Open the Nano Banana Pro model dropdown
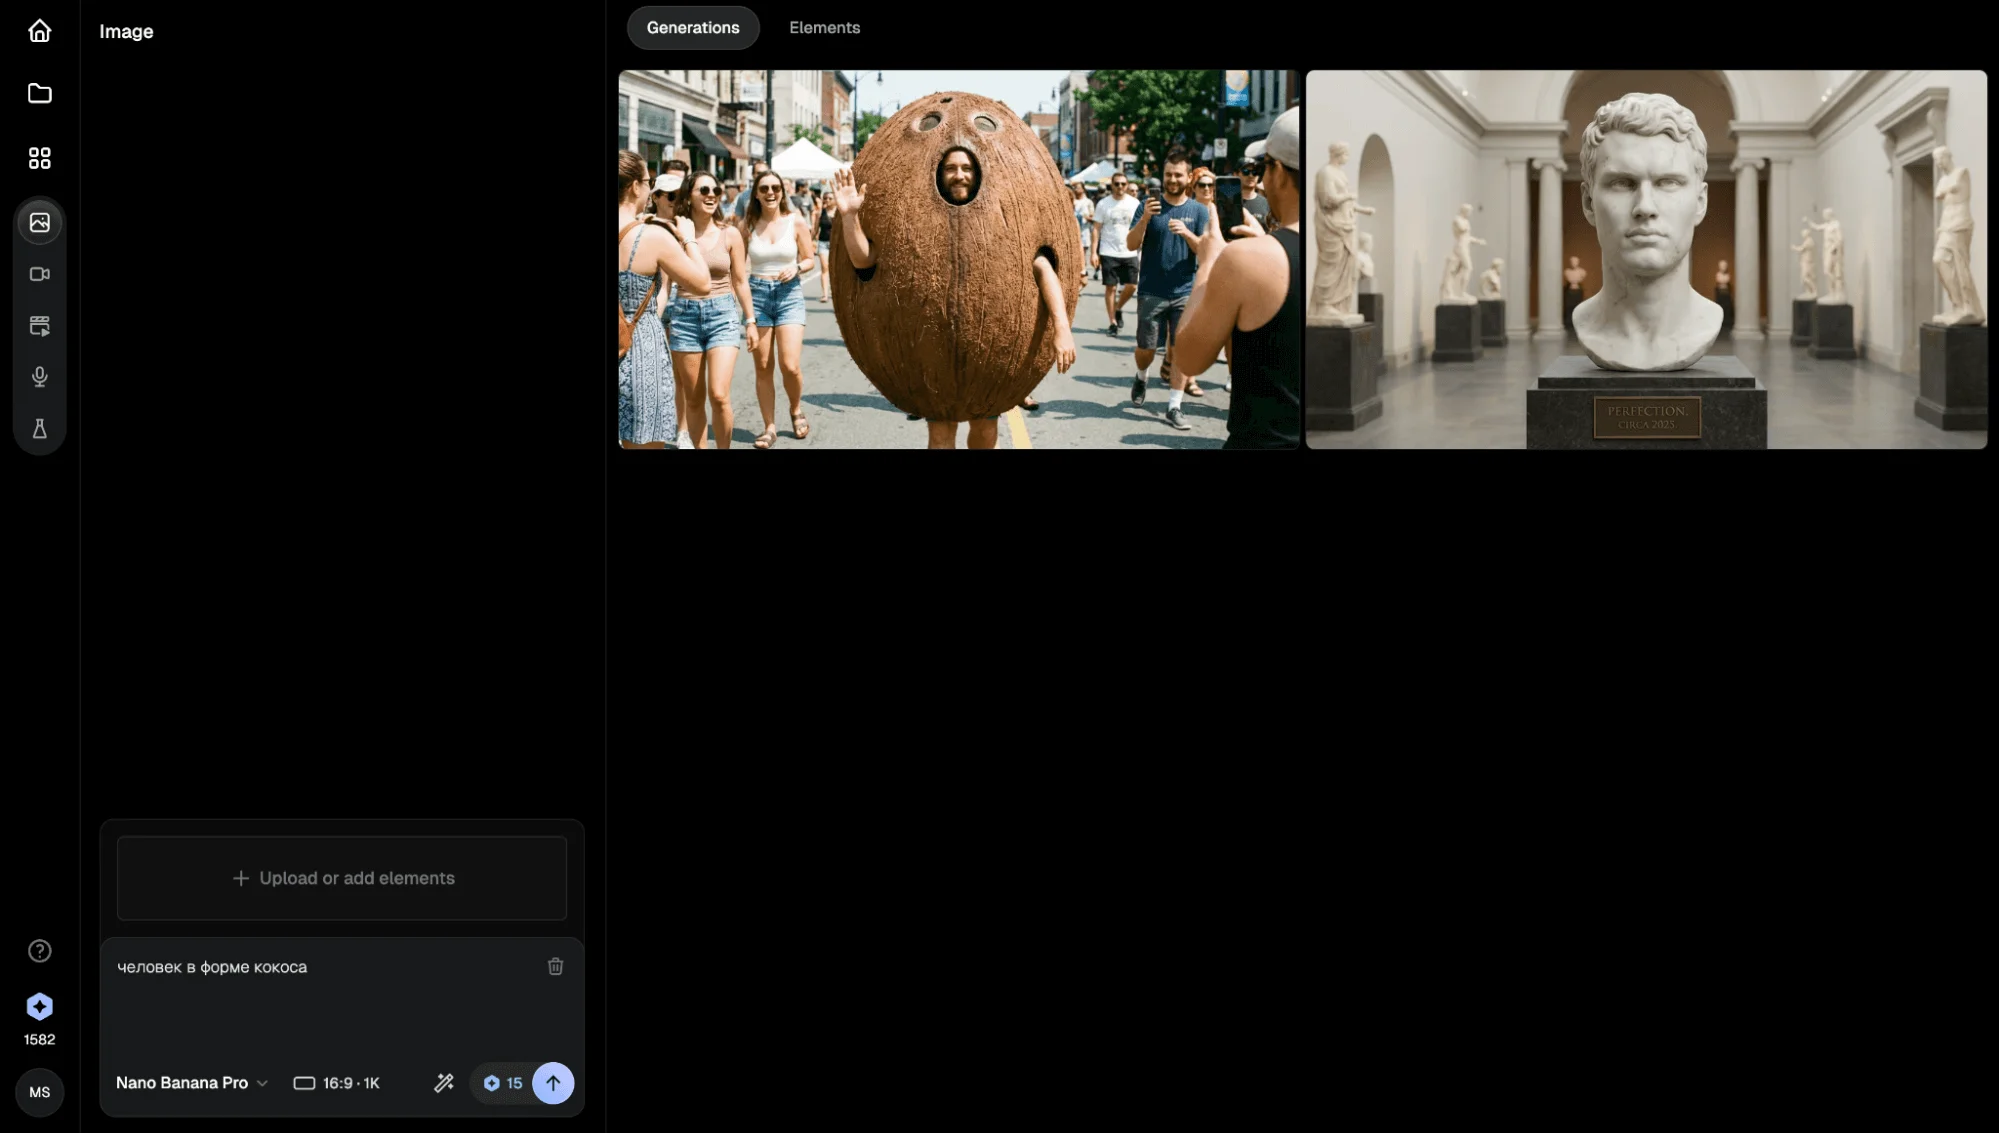The image size is (1999, 1134). point(191,1083)
